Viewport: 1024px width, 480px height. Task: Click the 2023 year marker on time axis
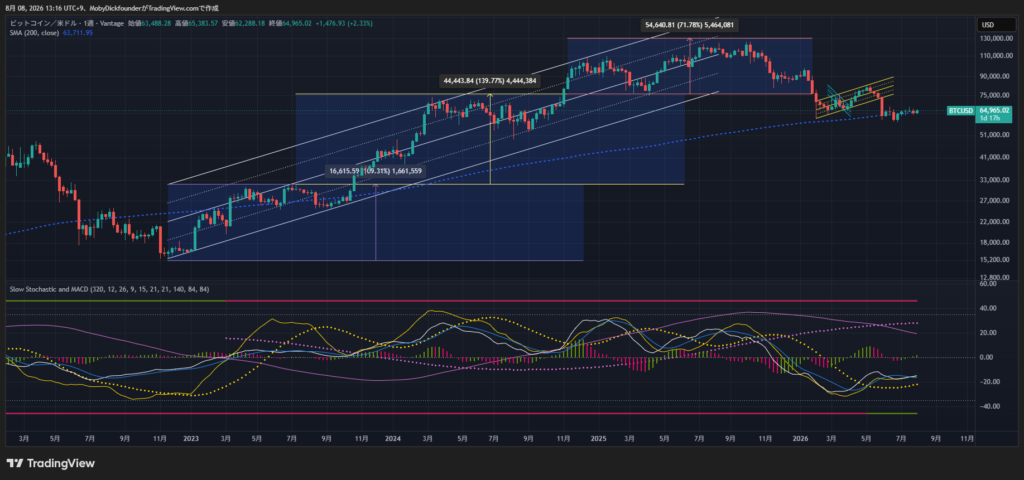191,439
